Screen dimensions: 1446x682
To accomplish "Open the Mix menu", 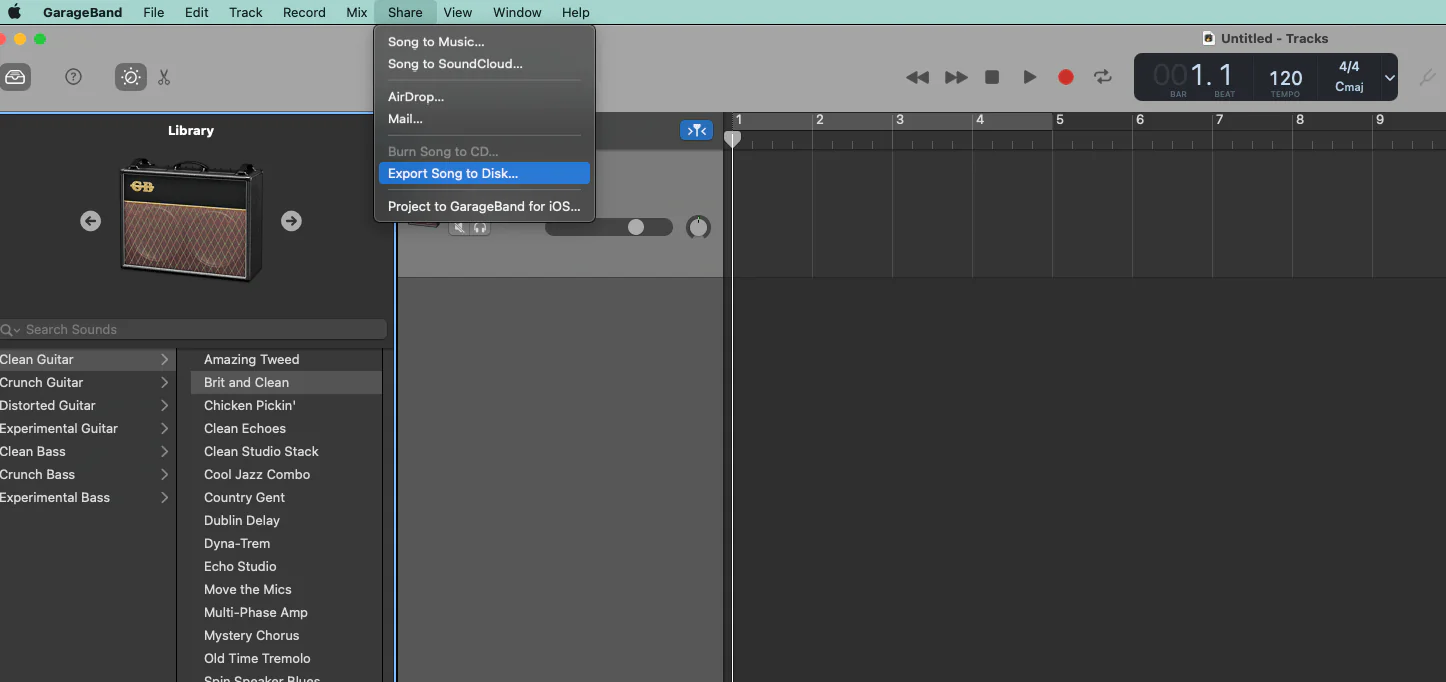I will (x=356, y=12).
